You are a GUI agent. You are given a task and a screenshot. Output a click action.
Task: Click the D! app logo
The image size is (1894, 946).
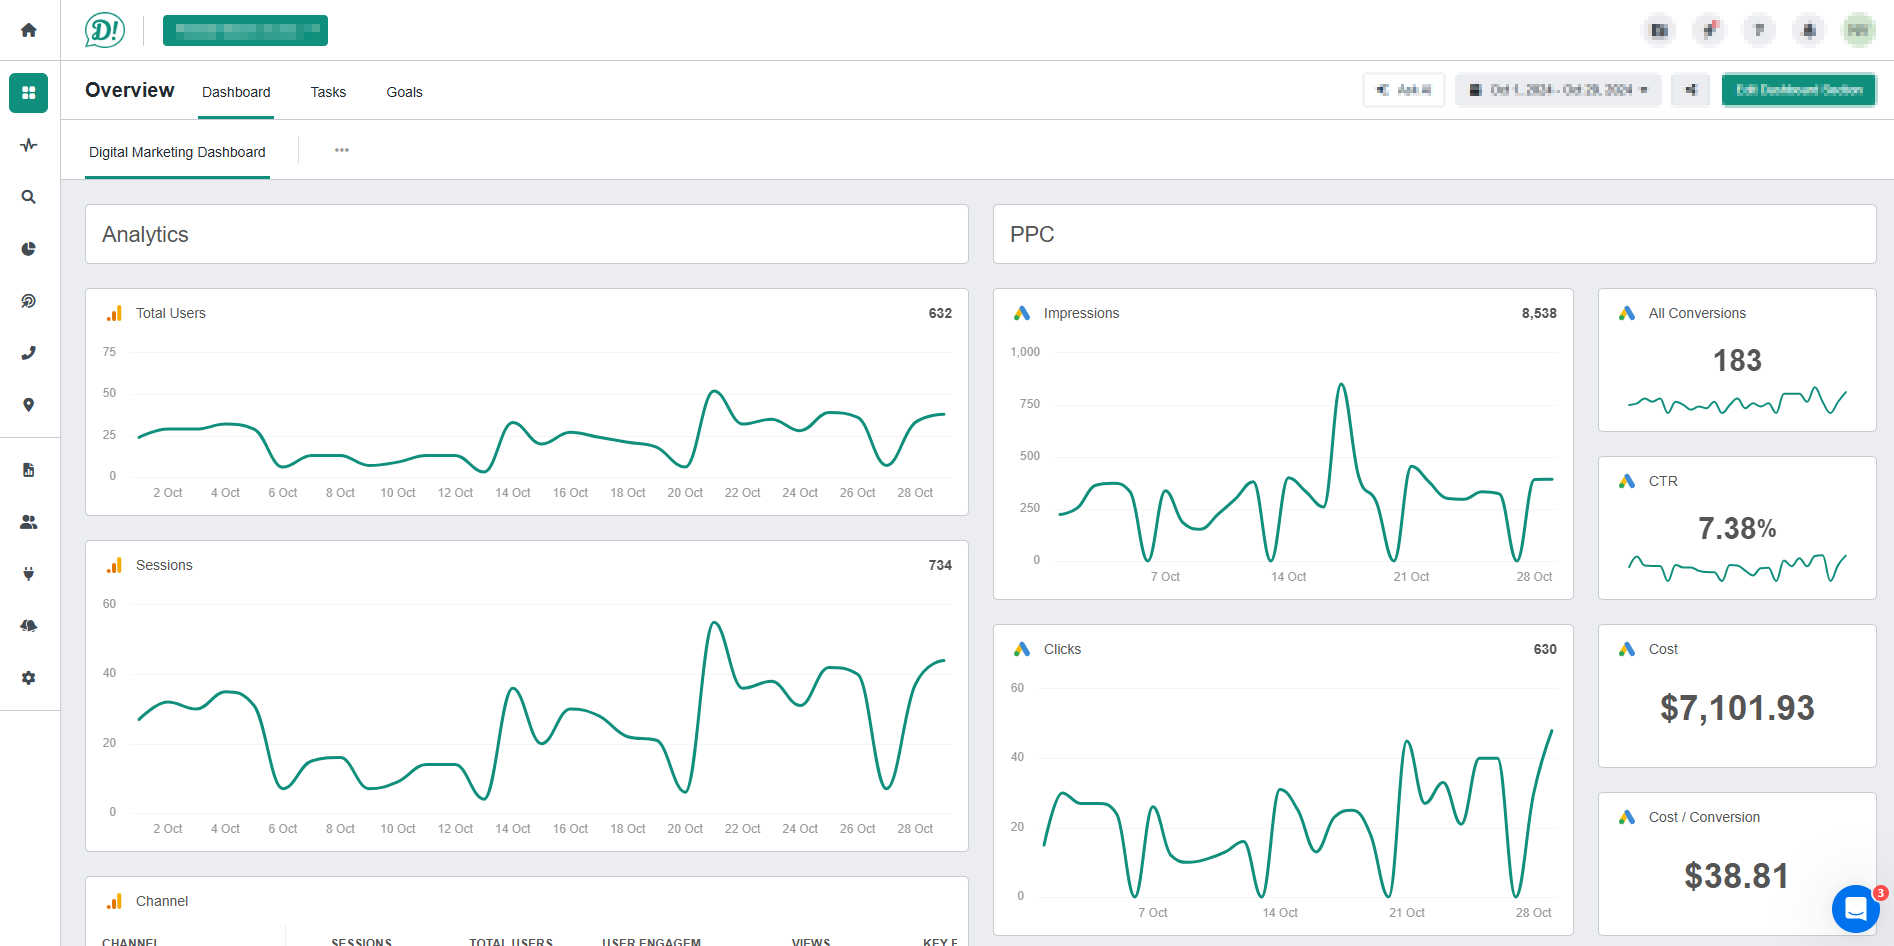(x=105, y=30)
